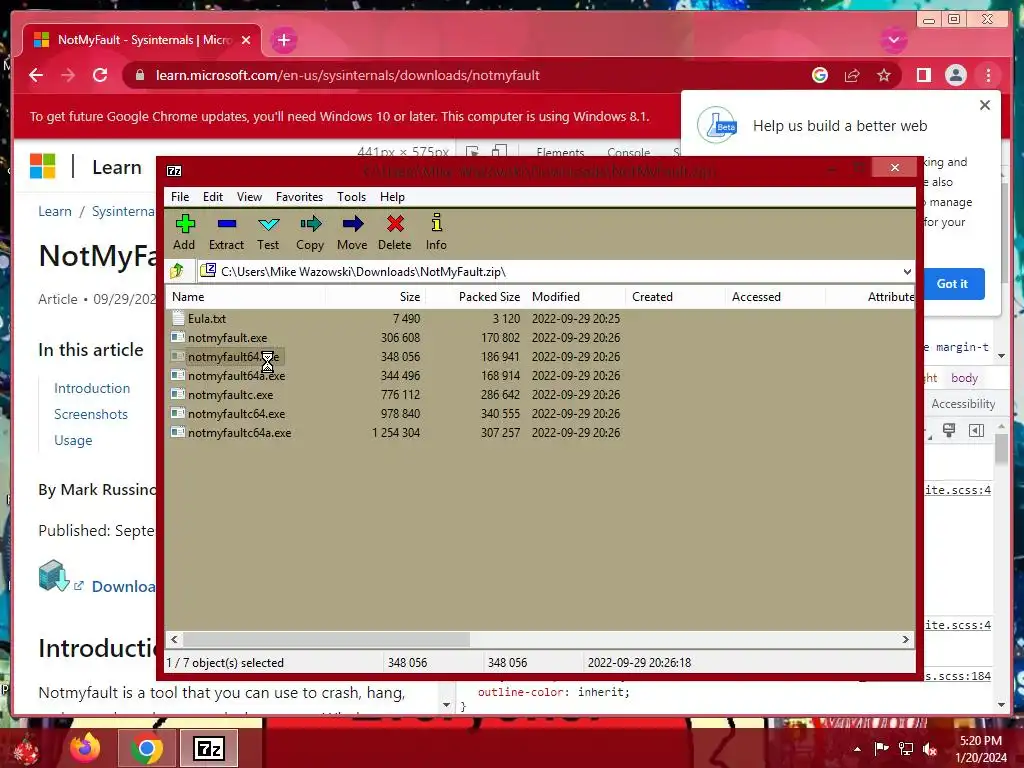Select notmyfaultc64a.exe in the list

[240, 432]
